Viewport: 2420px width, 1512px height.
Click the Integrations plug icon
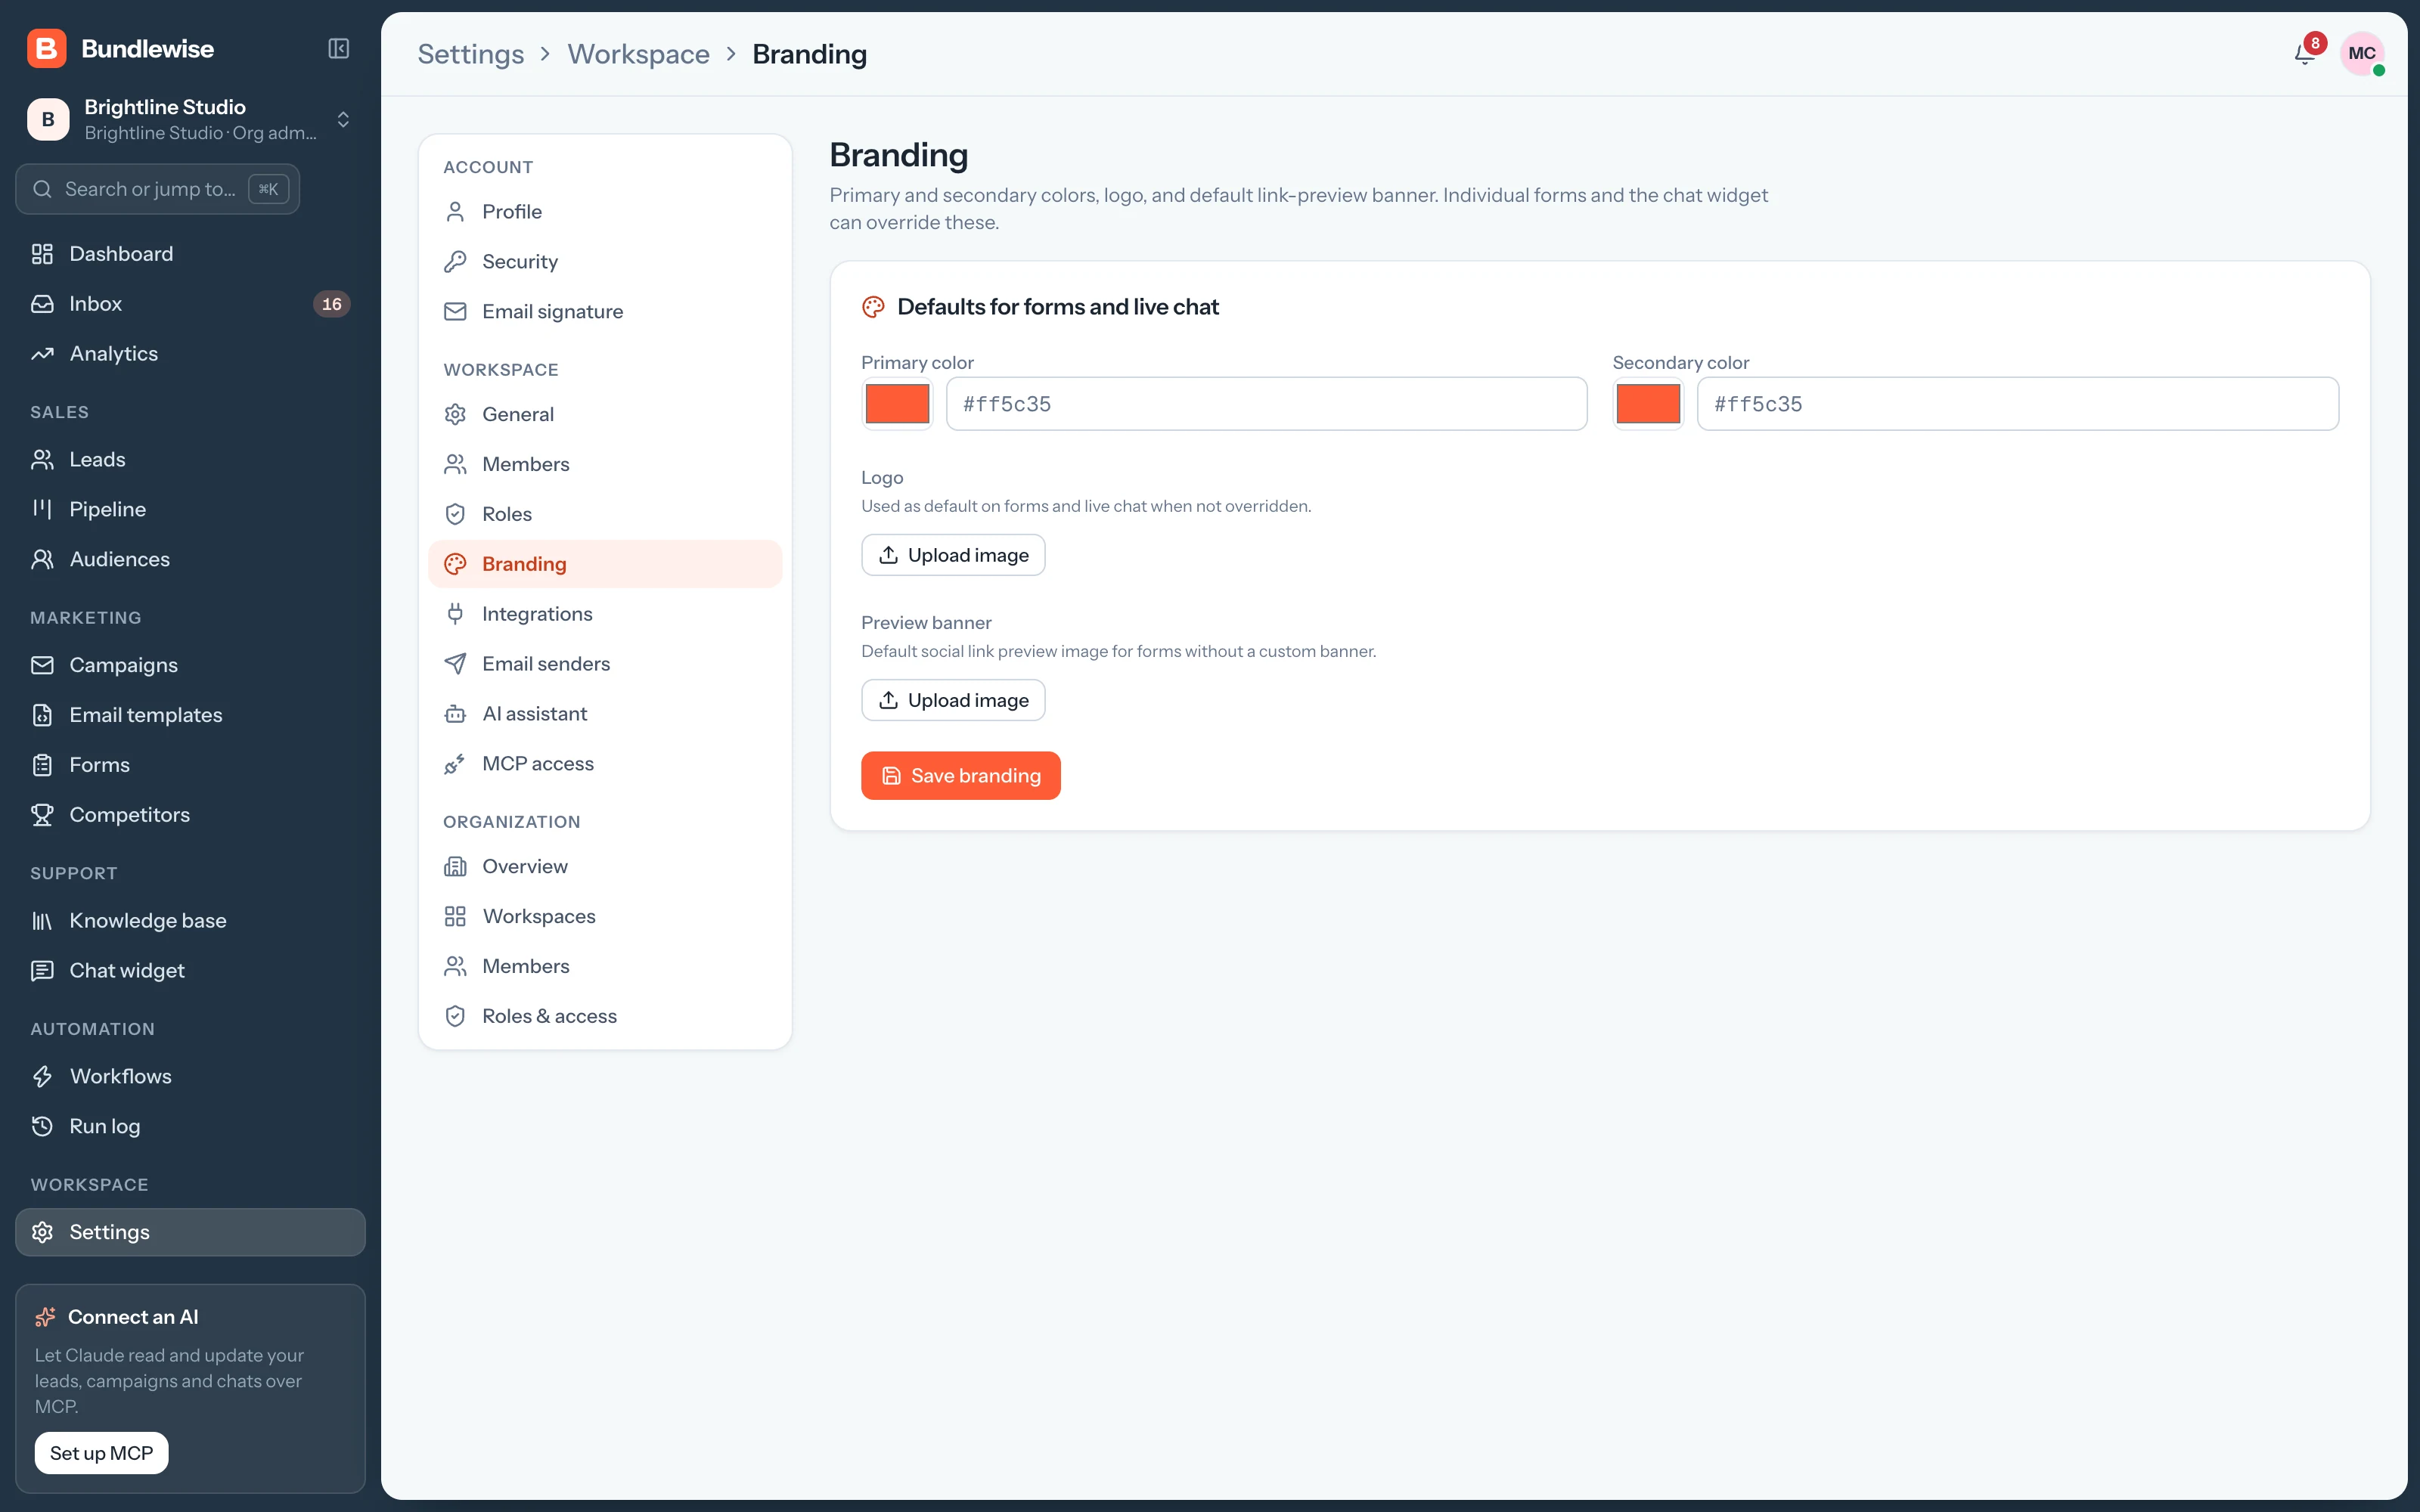[455, 614]
